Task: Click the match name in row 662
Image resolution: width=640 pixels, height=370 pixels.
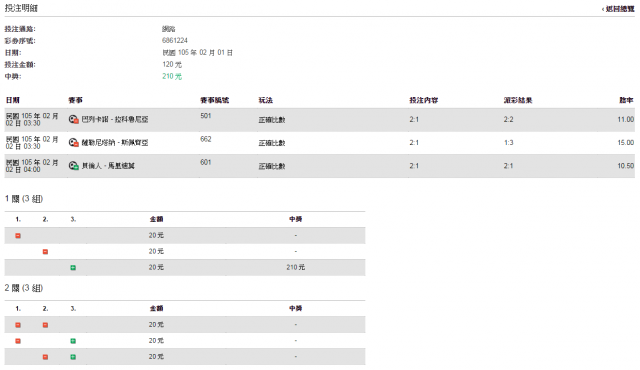Action: (115, 143)
